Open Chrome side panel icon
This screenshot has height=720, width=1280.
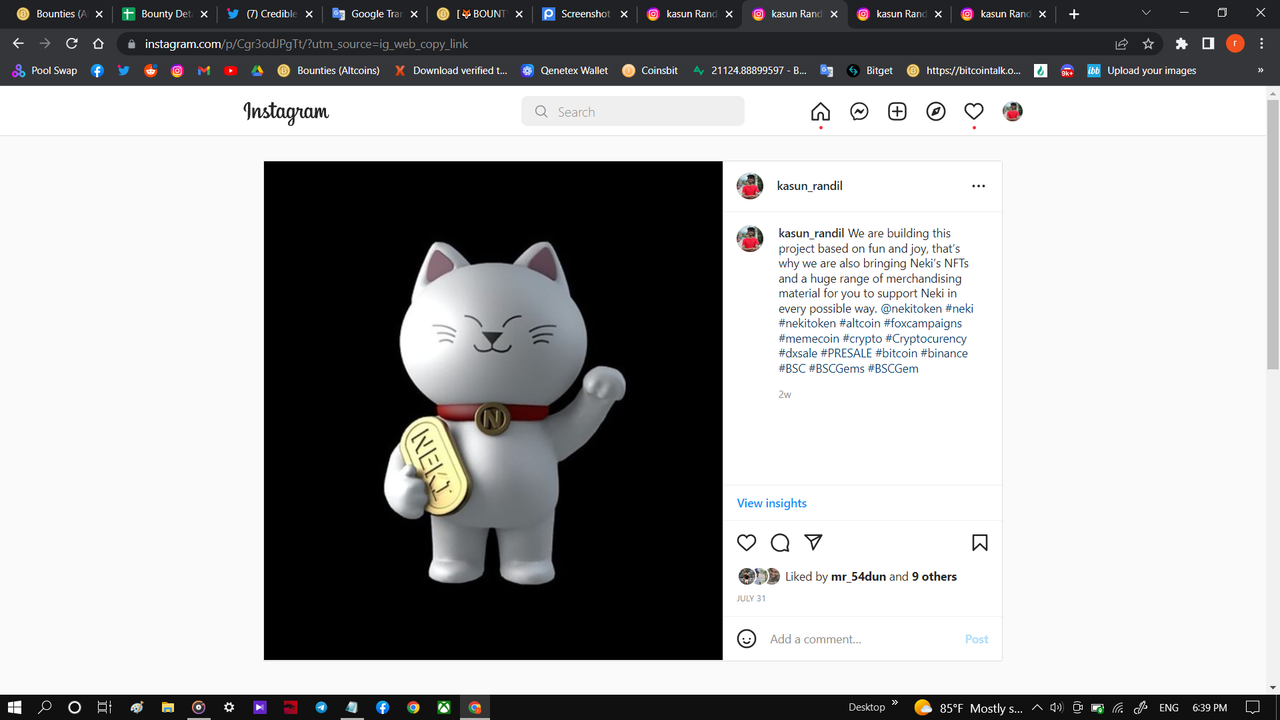pos(1208,44)
